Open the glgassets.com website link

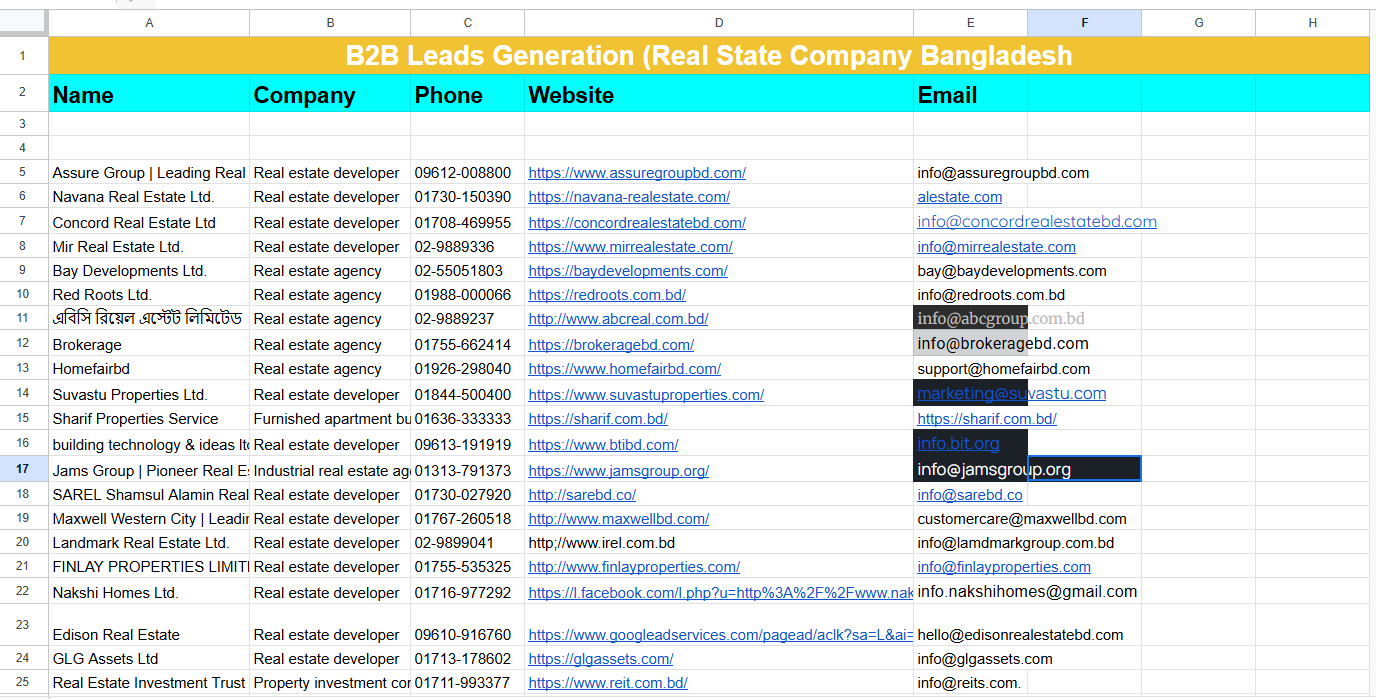click(x=601, y=659)
